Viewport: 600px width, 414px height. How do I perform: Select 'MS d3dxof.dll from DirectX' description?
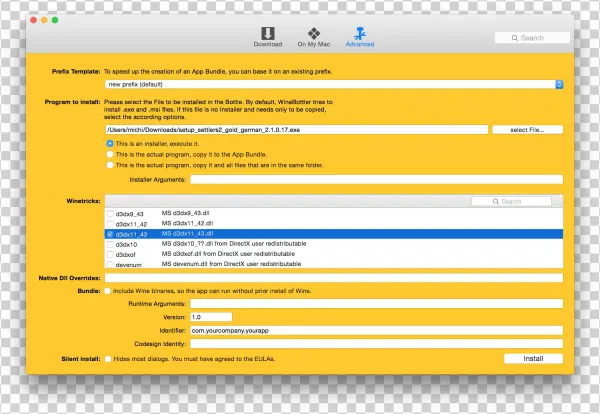[x=228, y=254]
